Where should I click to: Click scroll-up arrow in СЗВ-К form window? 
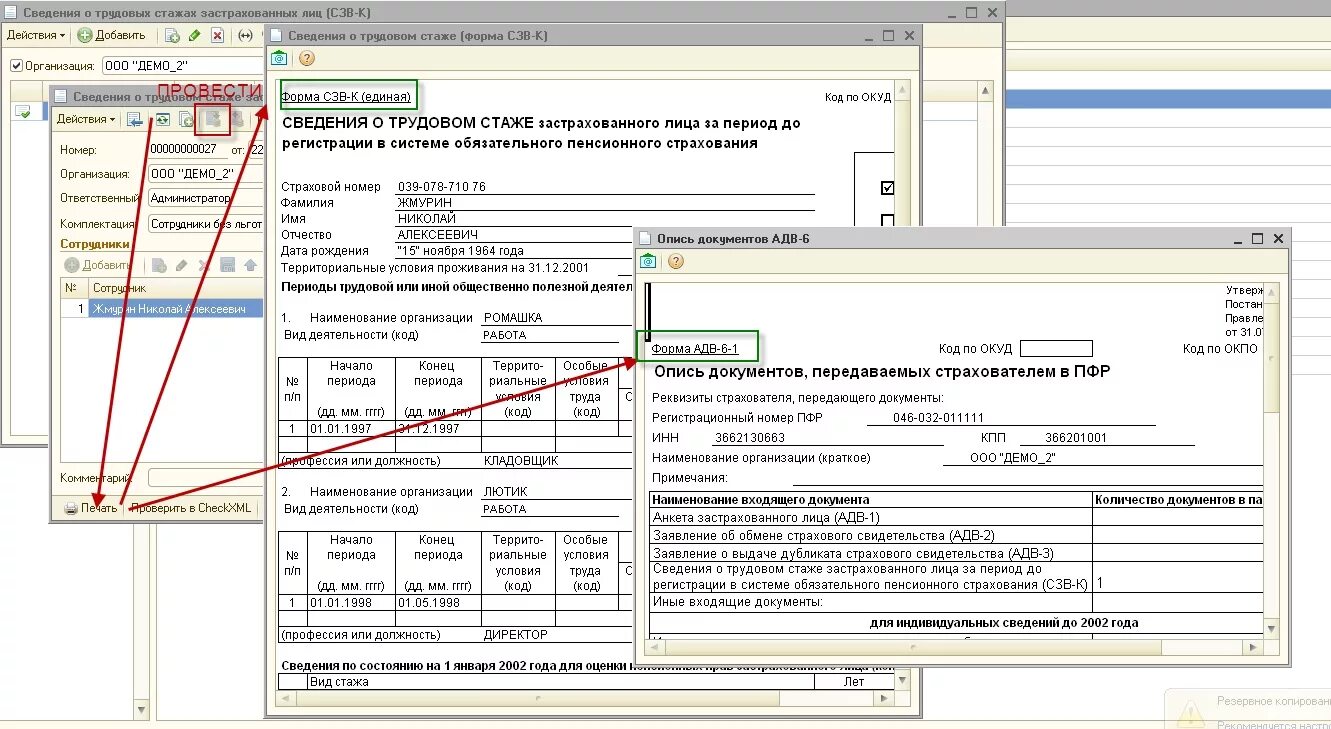pos(903,89)
